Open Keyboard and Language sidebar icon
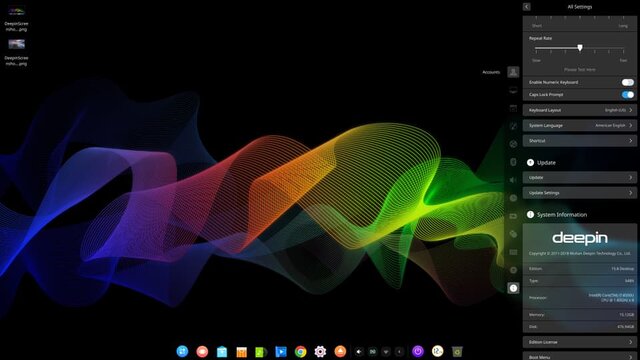Viewport: 640px width, 360px height. (x=513, y=252)
